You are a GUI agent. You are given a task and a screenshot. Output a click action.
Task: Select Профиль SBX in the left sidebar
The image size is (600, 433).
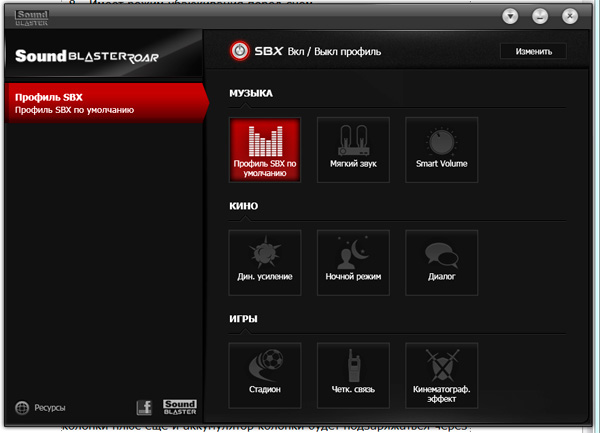100,103
